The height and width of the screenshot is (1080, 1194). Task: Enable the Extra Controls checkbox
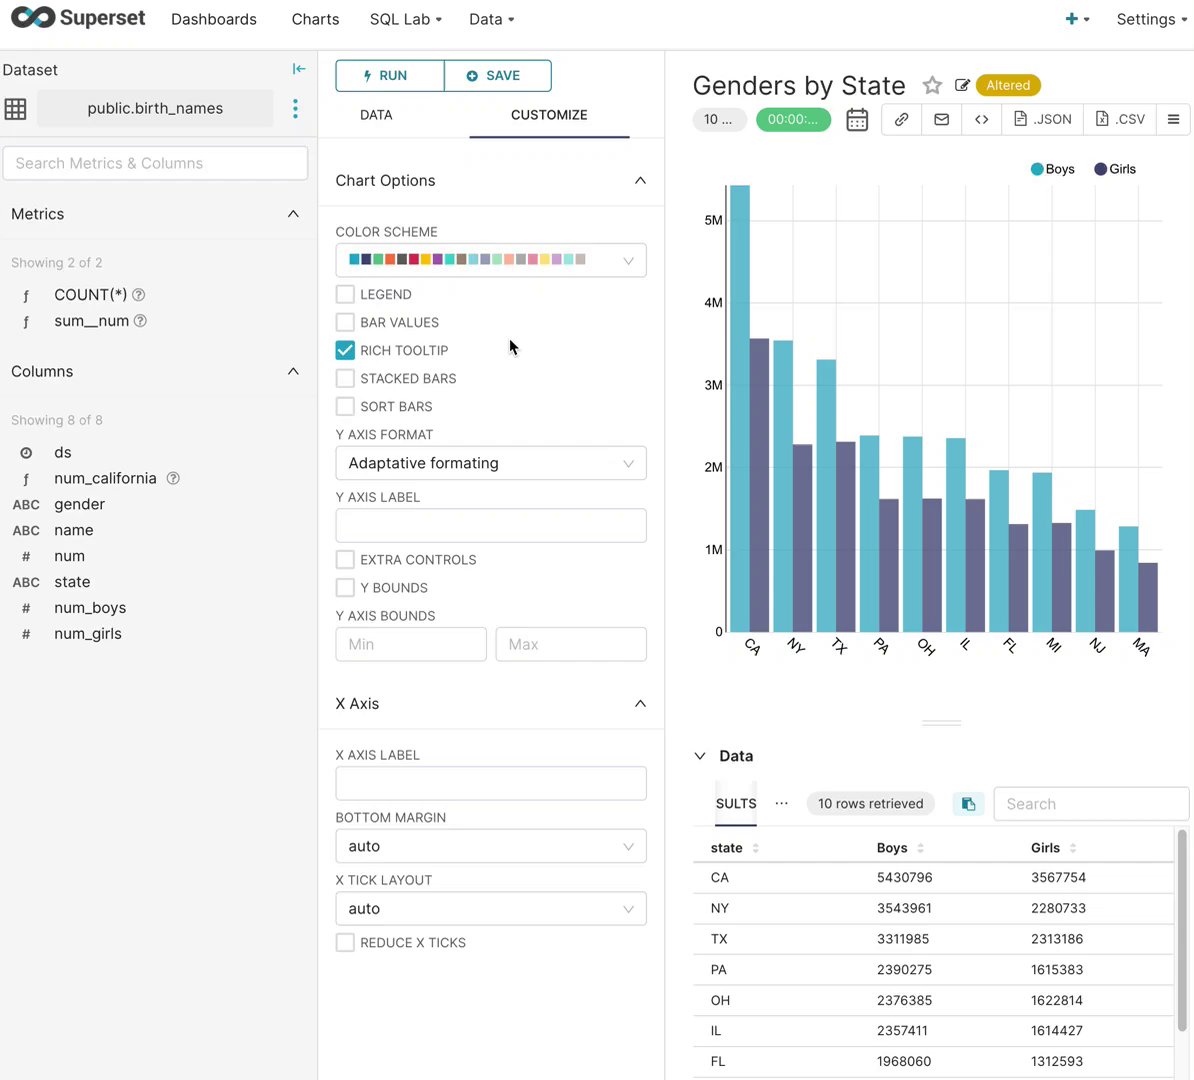[x=345, y=560]
